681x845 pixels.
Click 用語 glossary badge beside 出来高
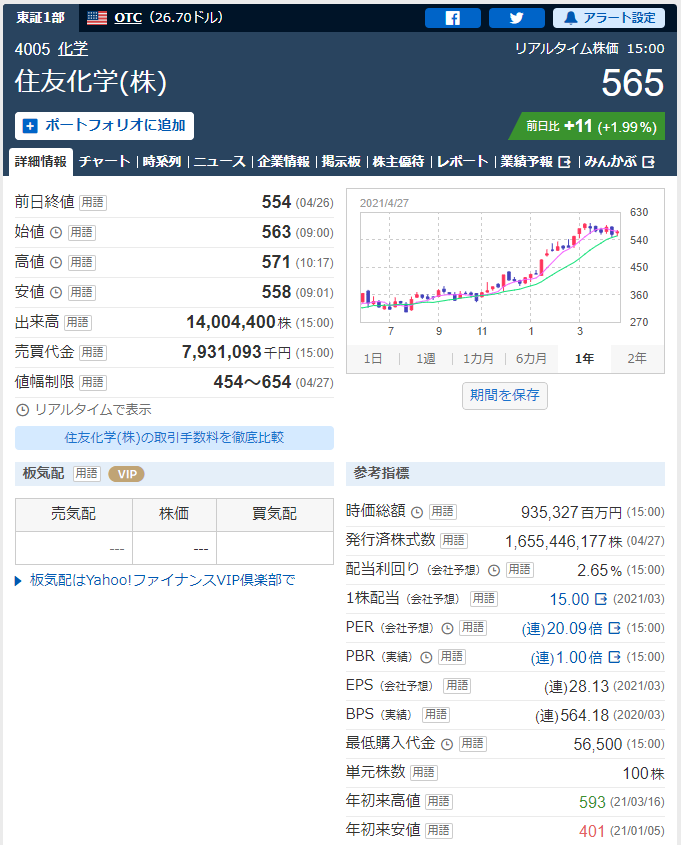click(78, 323)
